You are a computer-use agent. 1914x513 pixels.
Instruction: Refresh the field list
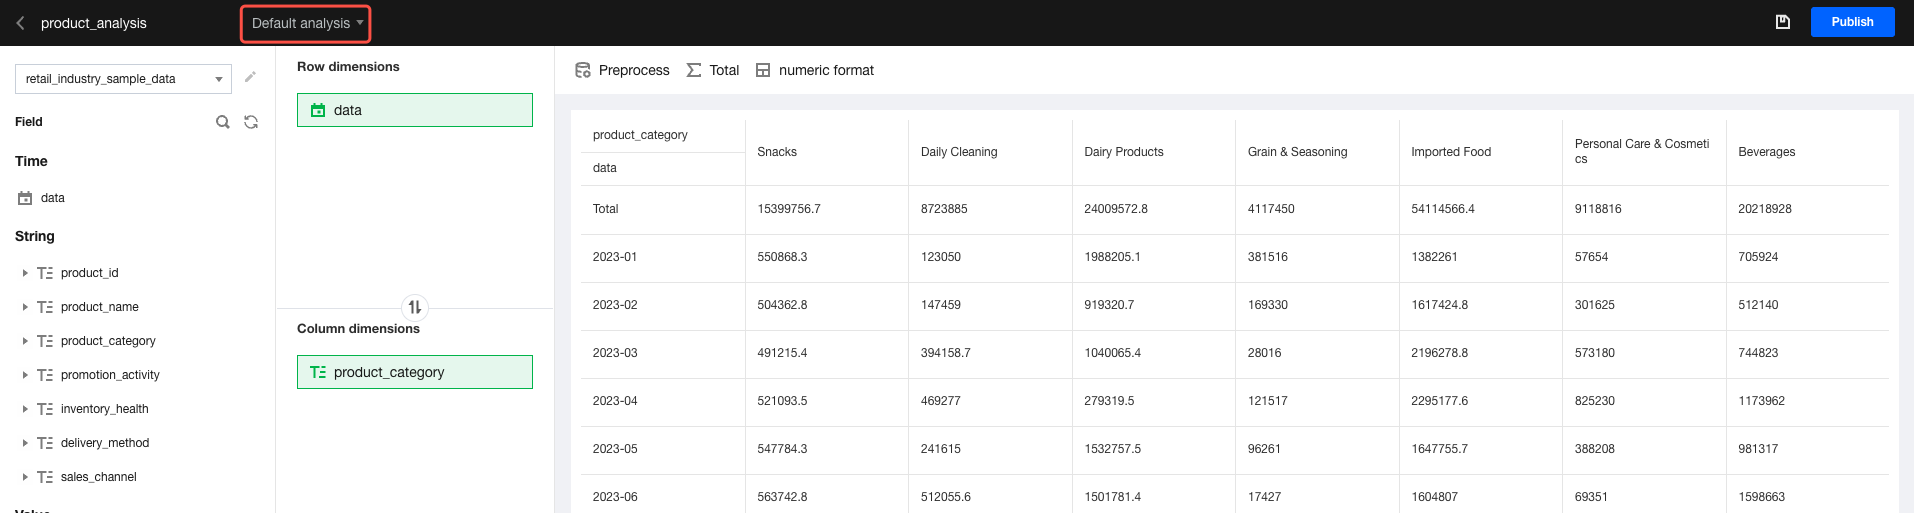(x=251, y=122)
